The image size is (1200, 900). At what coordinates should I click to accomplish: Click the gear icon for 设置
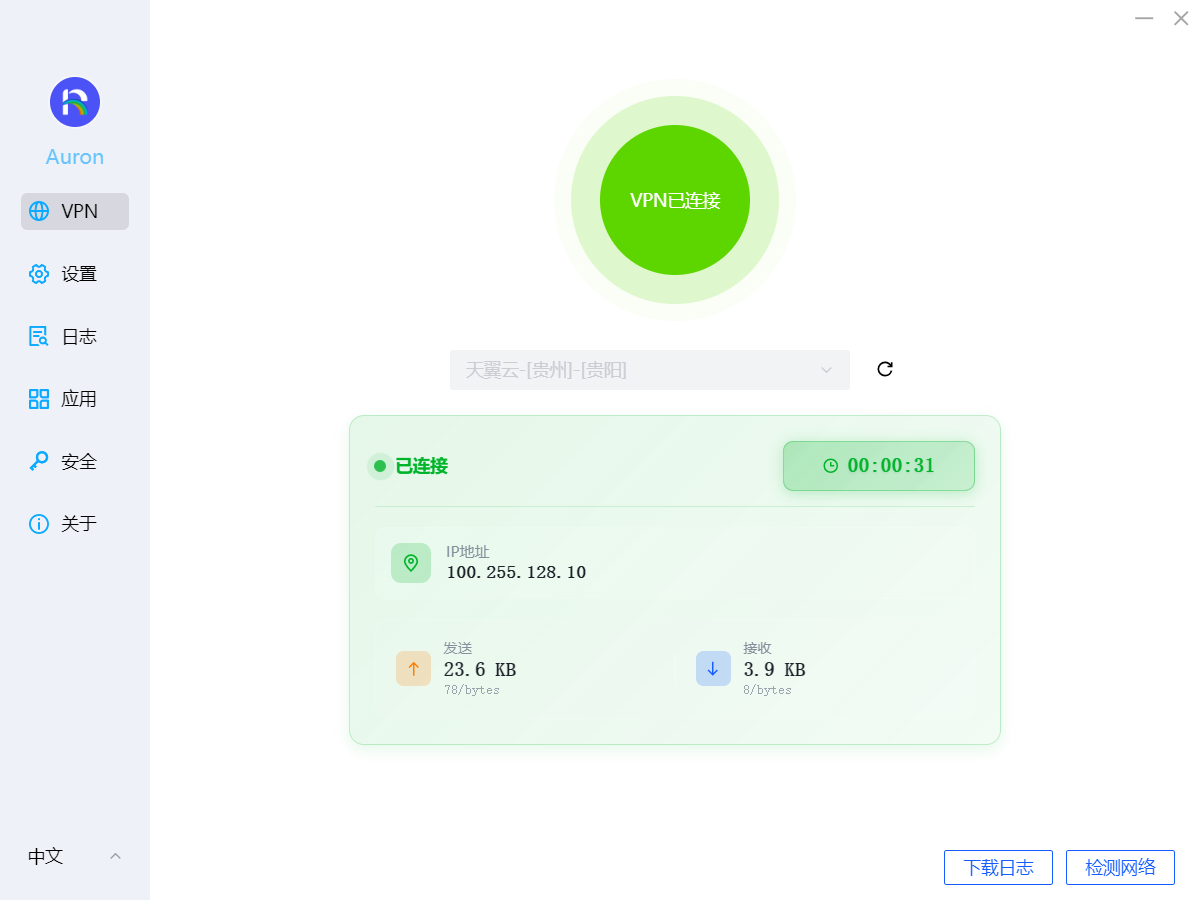[39, 274]
